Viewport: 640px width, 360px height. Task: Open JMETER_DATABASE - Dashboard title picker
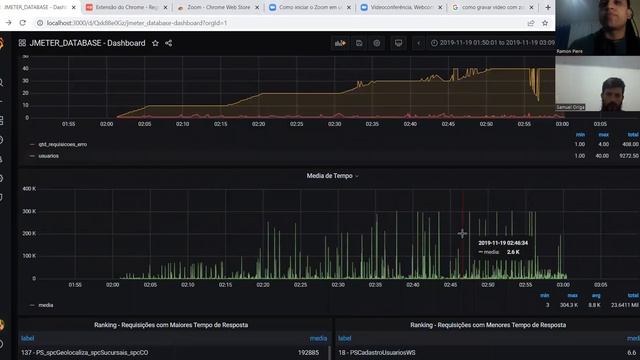[x=87, y=43]
